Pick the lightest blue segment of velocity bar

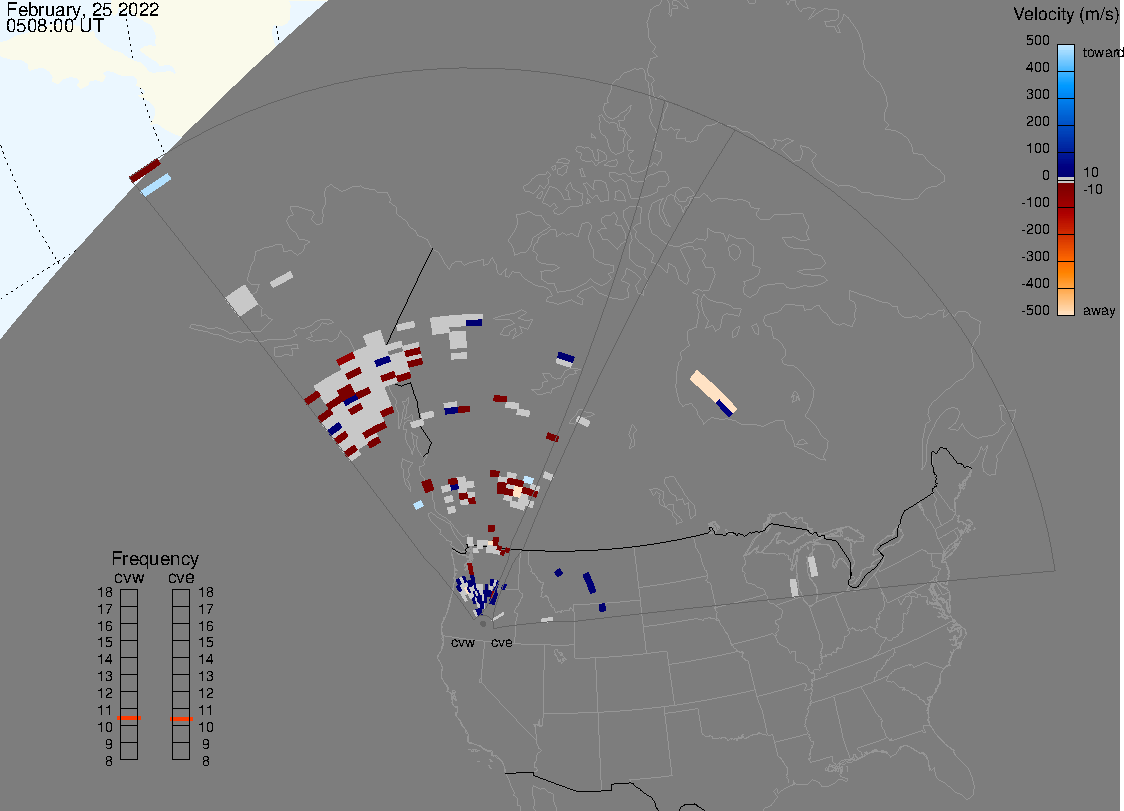pyautogui.click(x=1066, y=57)
